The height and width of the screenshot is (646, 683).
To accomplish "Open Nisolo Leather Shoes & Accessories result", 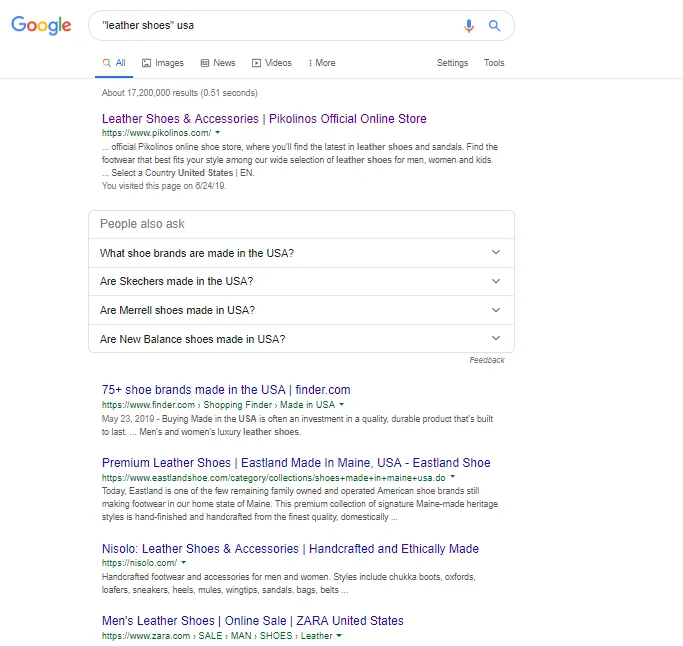I will (290, 548).
